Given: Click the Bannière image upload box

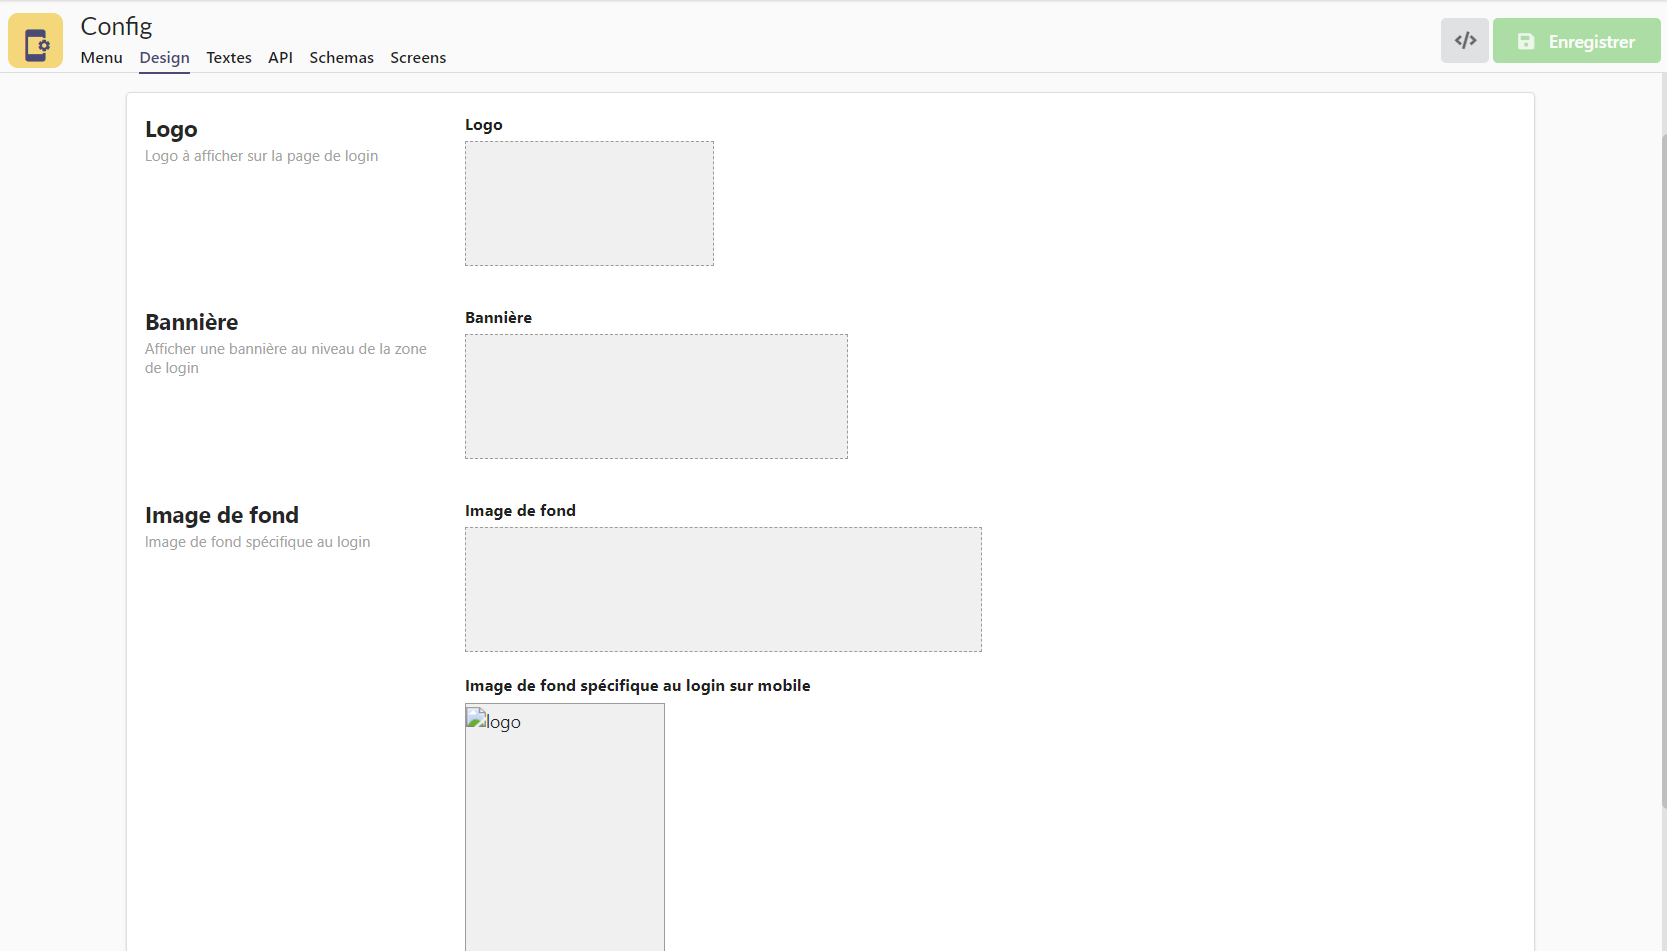Looking at the screenshot, I should pos(656,396).
